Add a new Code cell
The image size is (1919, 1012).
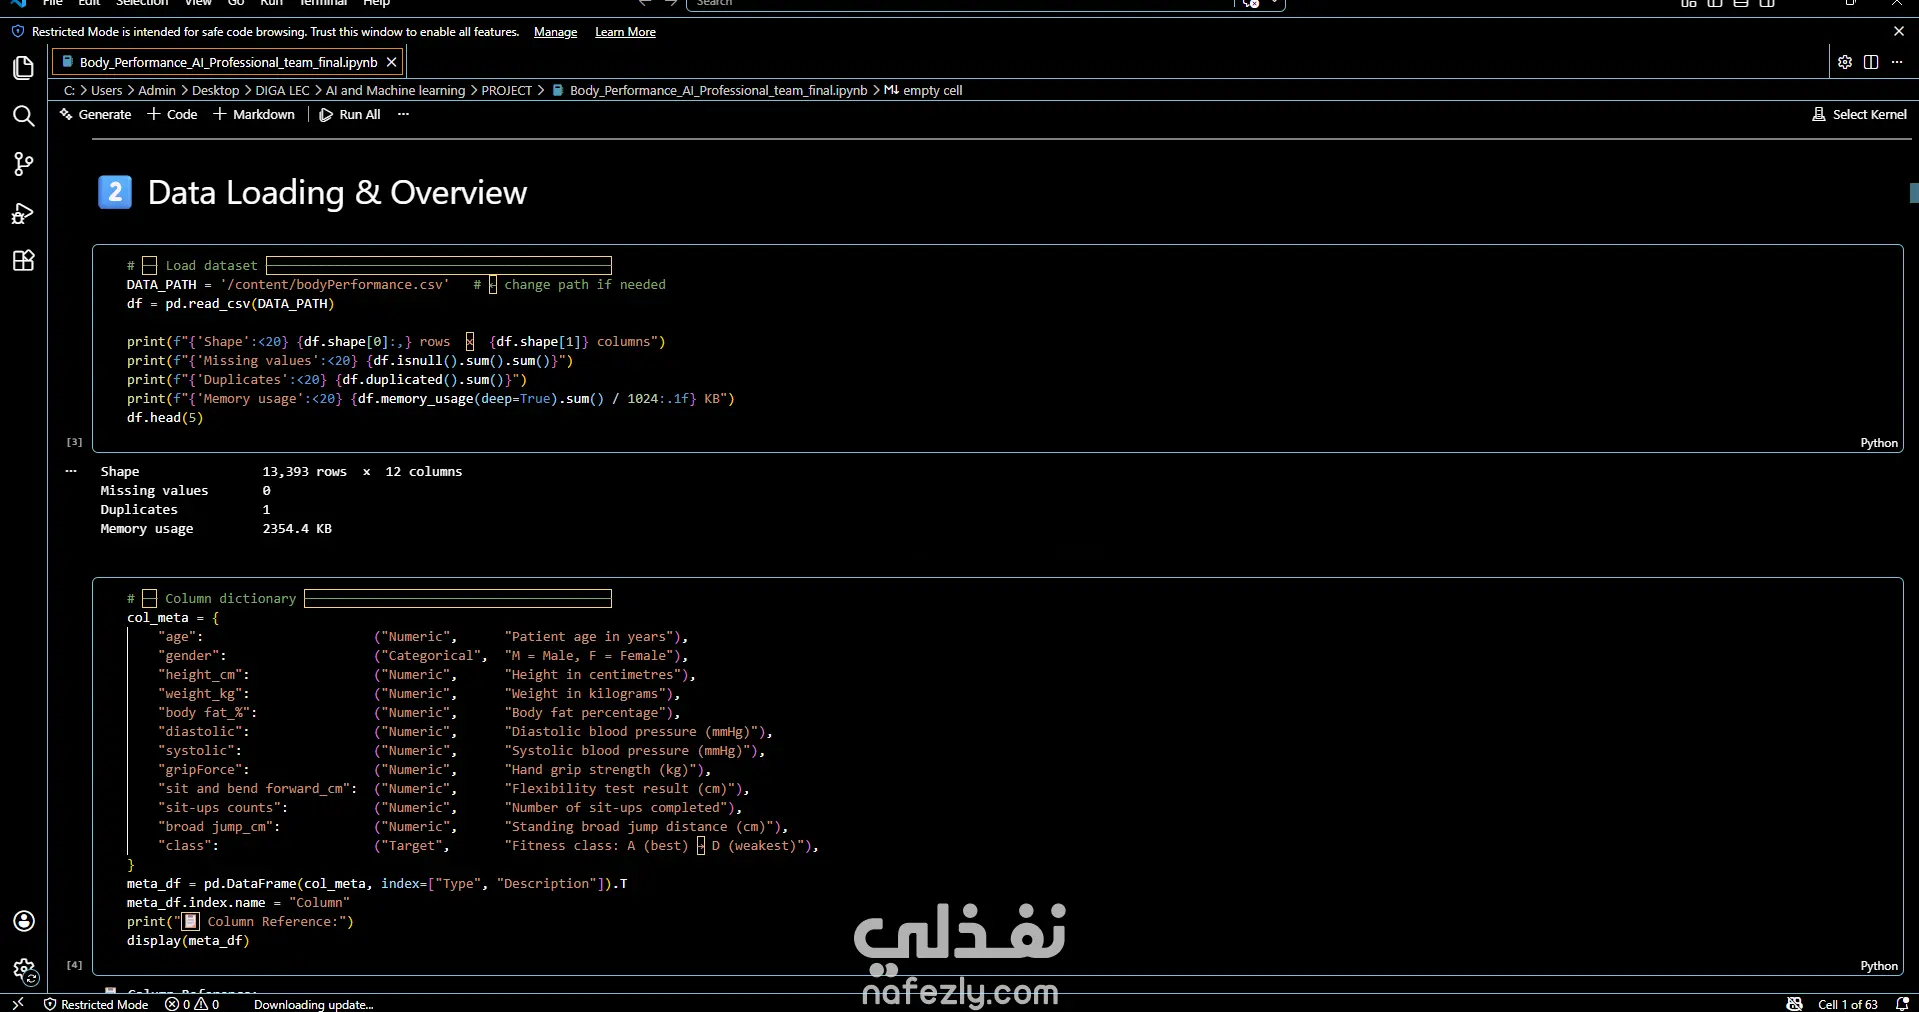[x=172, y=114]
